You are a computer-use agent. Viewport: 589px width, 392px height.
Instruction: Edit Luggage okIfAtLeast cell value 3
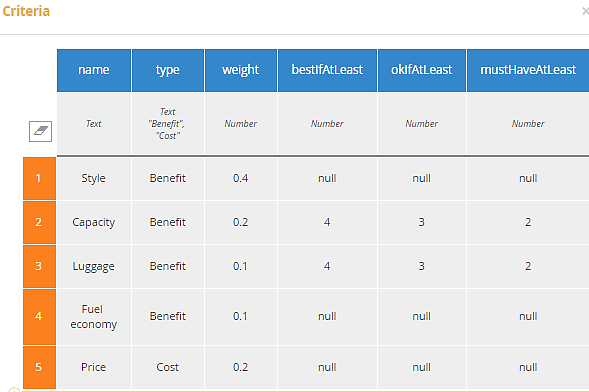[422, 267]
